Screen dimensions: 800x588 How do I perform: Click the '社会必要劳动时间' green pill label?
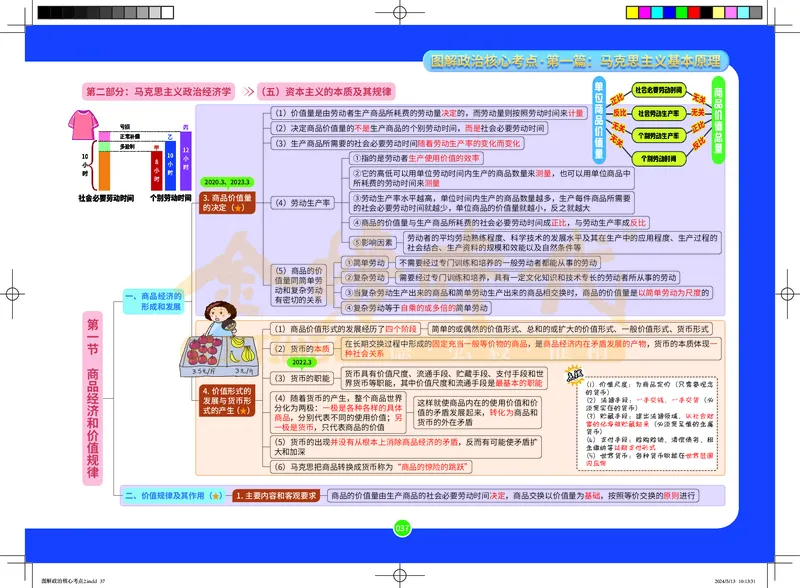point(659,91)
